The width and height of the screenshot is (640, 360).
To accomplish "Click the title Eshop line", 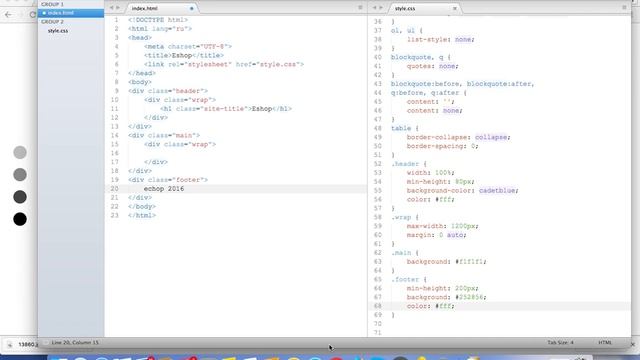I will pyautogui.click(x=184, y=56).
